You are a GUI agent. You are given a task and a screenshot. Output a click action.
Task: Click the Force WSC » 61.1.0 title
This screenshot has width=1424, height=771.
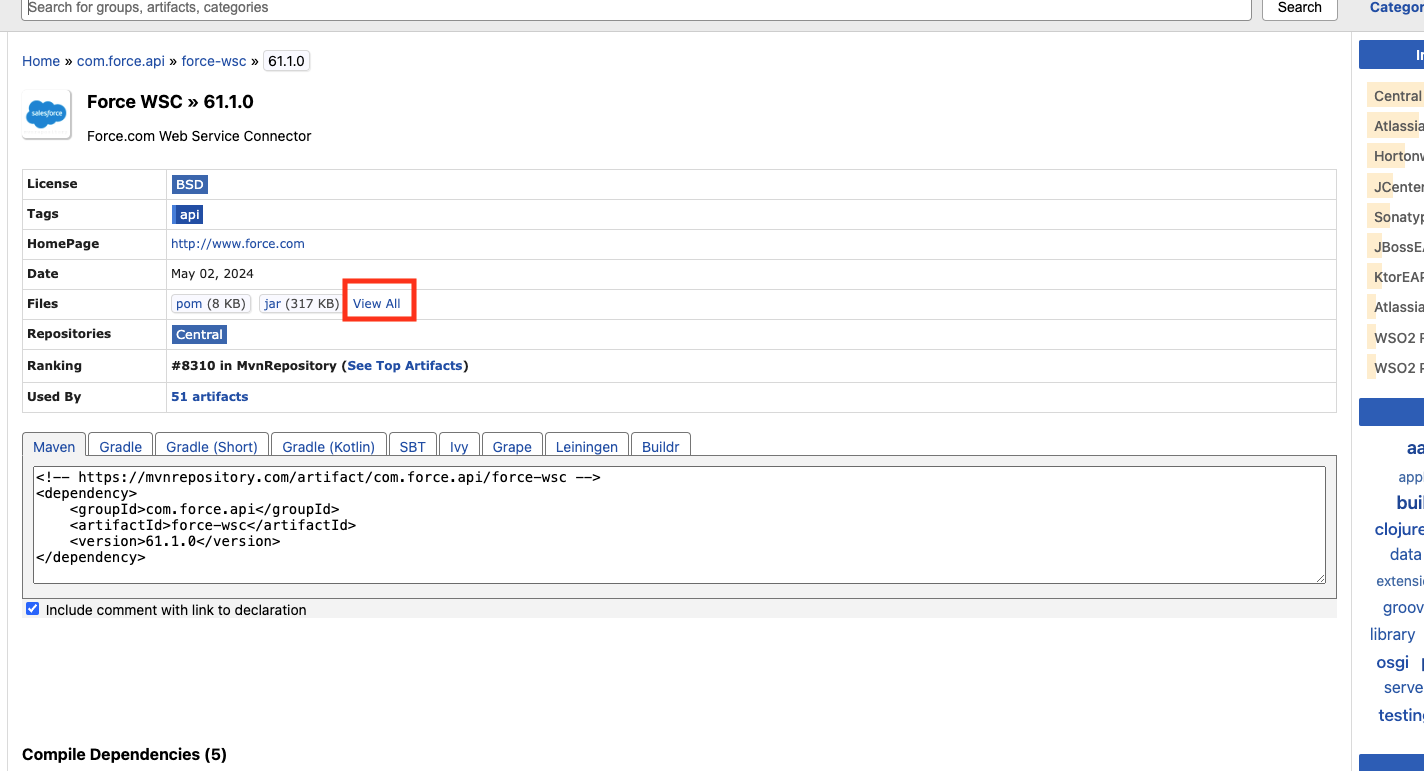coord(170,102)
